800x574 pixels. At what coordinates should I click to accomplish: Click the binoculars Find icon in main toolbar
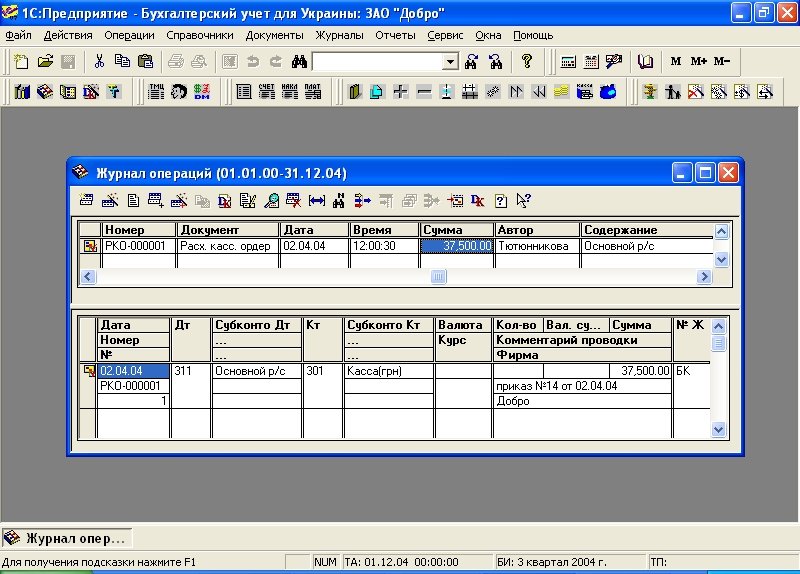(299, 62)
